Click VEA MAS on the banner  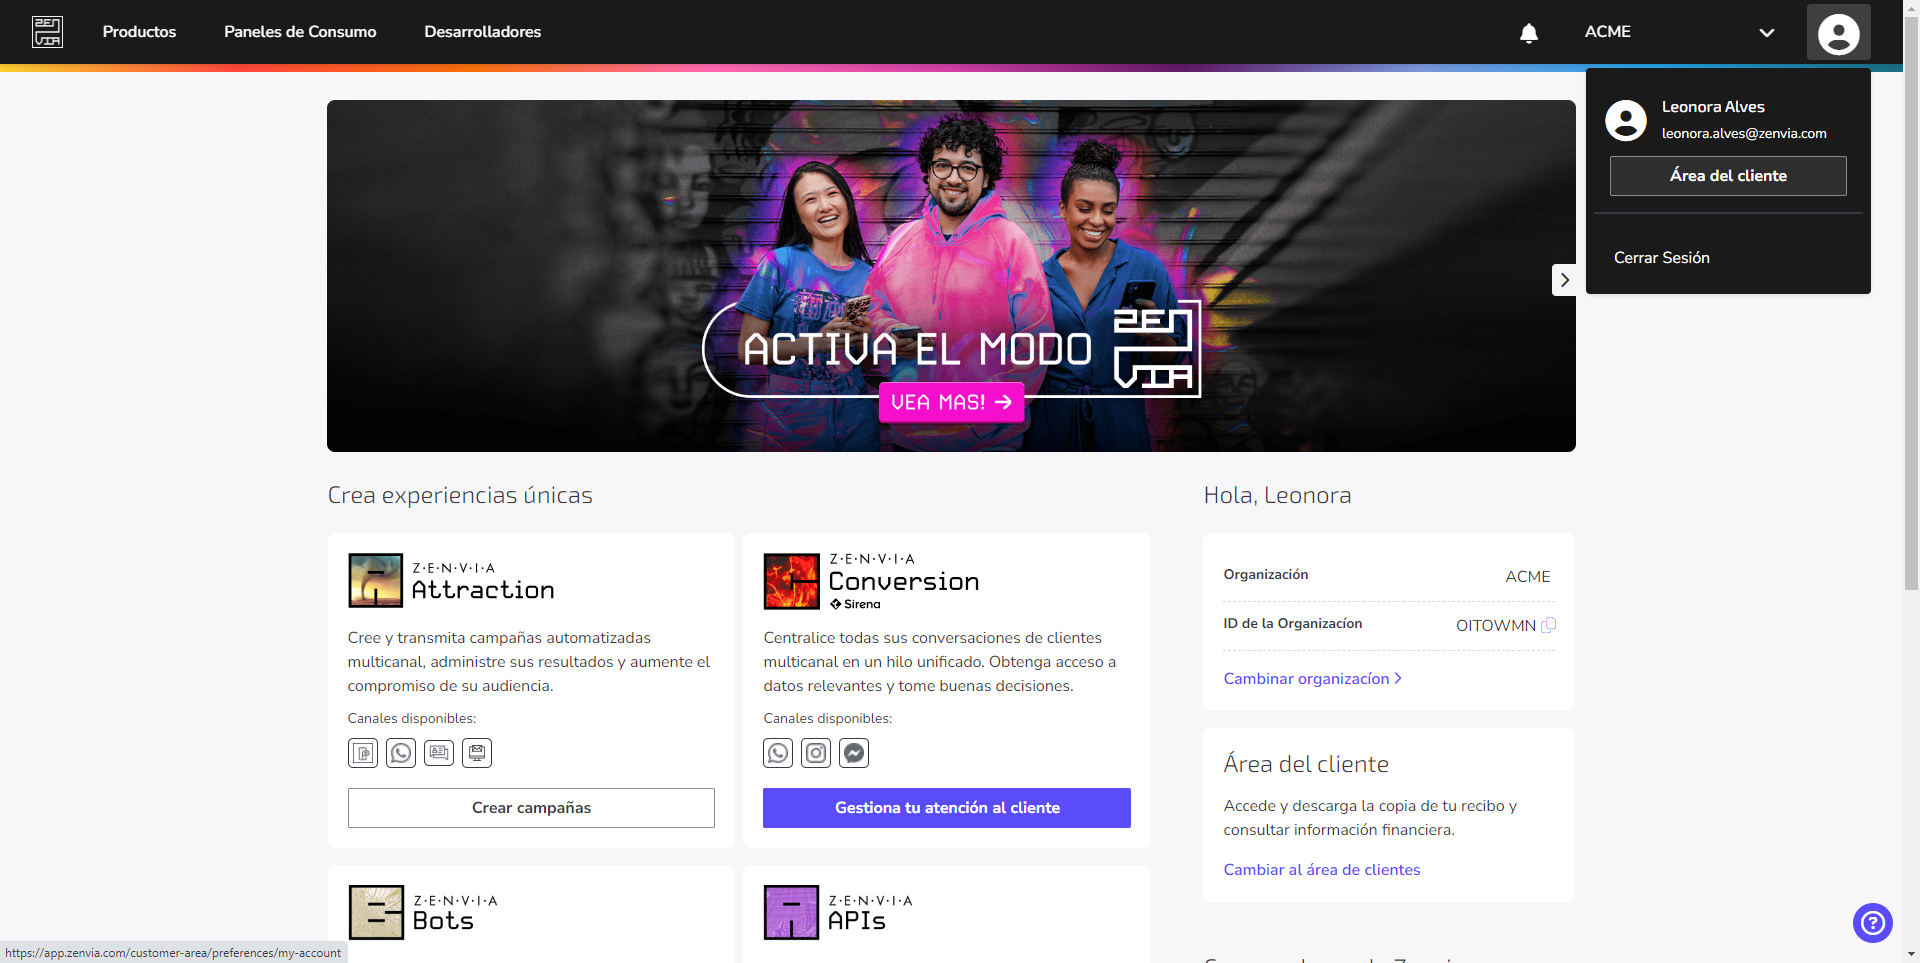[x=951, y=402]
